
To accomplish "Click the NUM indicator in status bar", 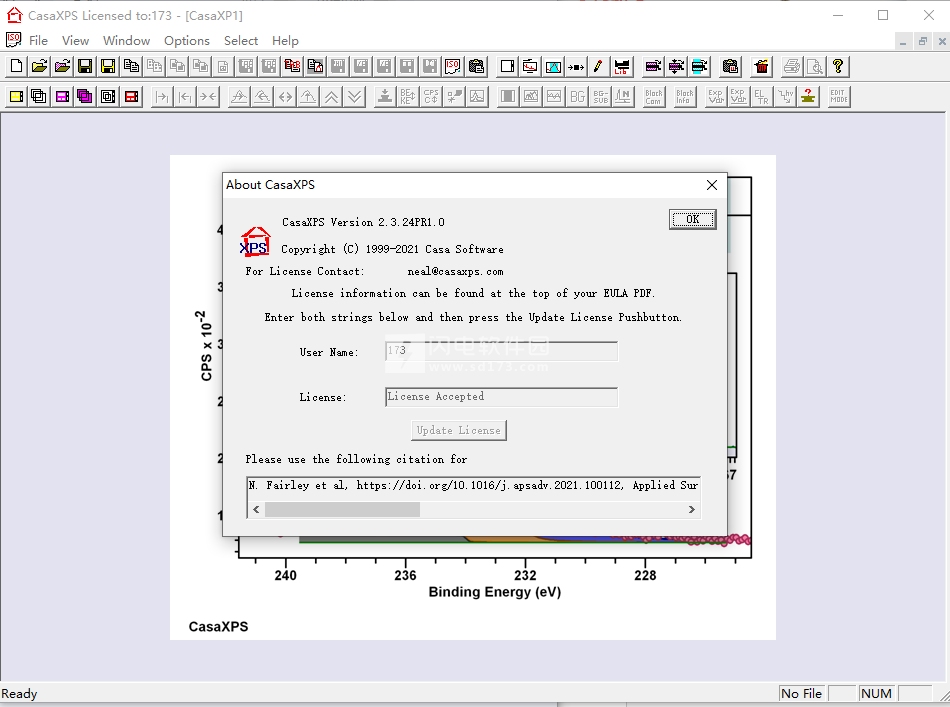I will (876, 694).
